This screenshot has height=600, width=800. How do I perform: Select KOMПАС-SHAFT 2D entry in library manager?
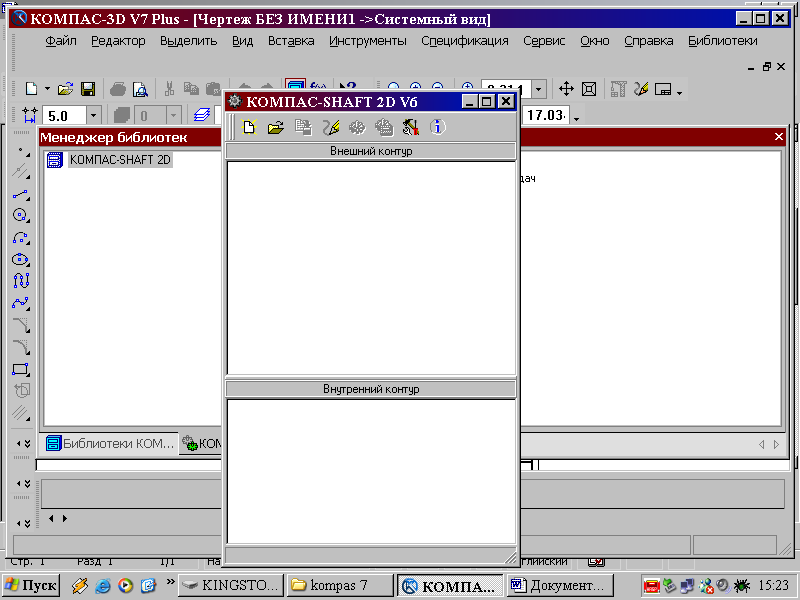120,160
